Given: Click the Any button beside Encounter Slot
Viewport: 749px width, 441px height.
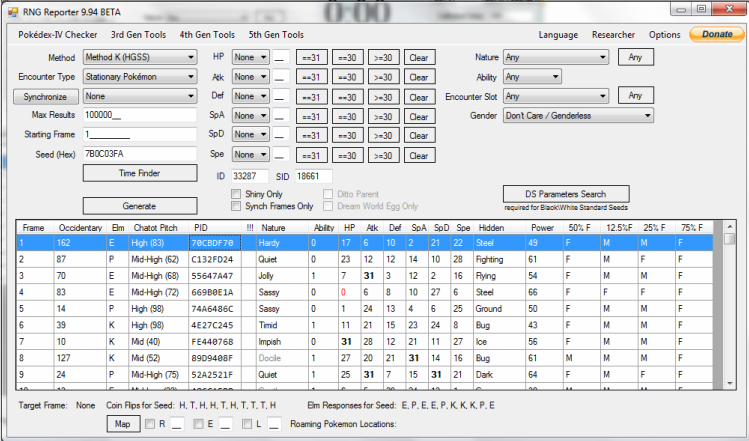Looking at the screenshot, I should point(635,95).
